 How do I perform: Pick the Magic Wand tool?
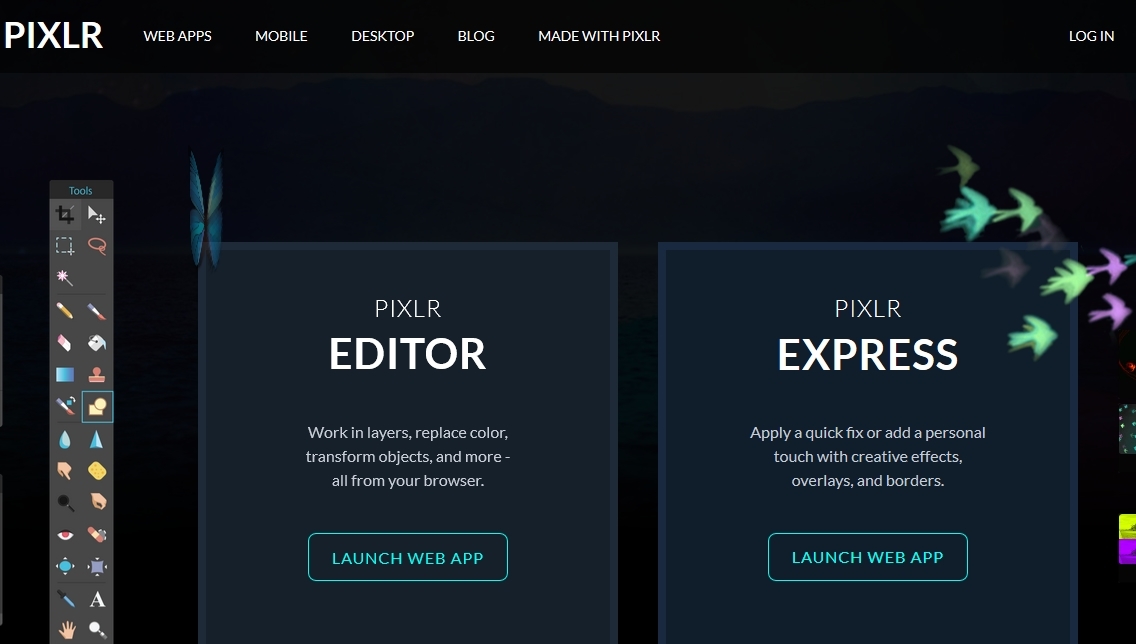[65, 277]
